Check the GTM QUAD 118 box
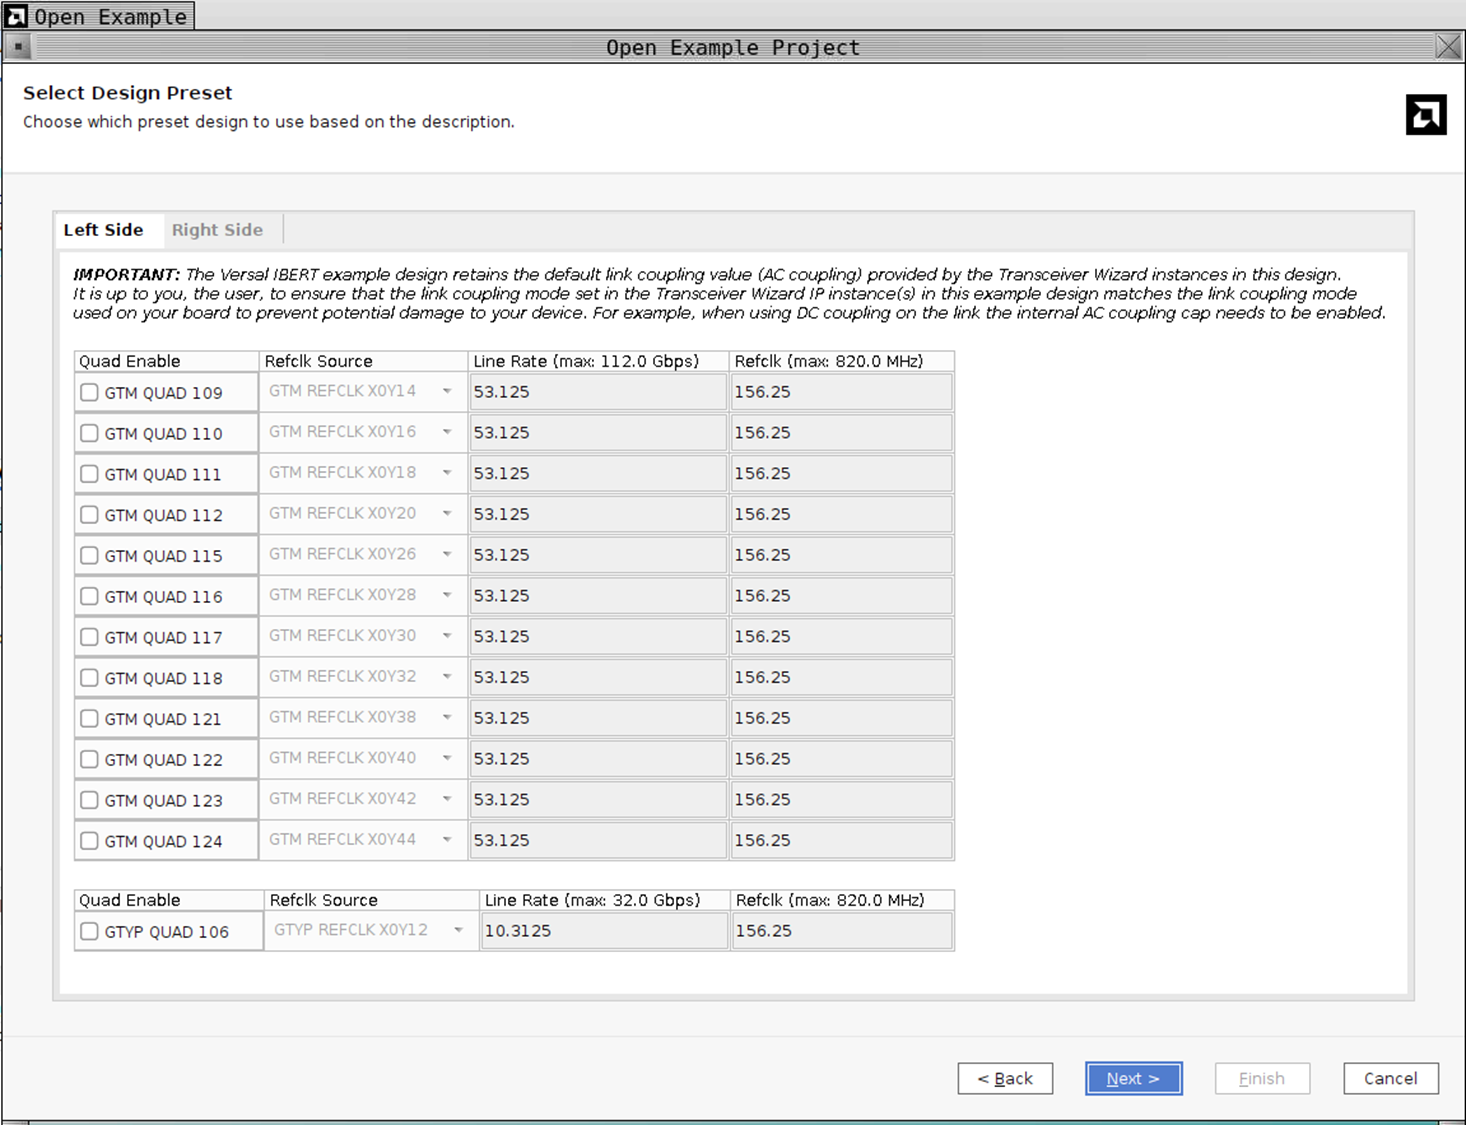Viewport: 1466px width, 1125px height. [x=89, y=678]
